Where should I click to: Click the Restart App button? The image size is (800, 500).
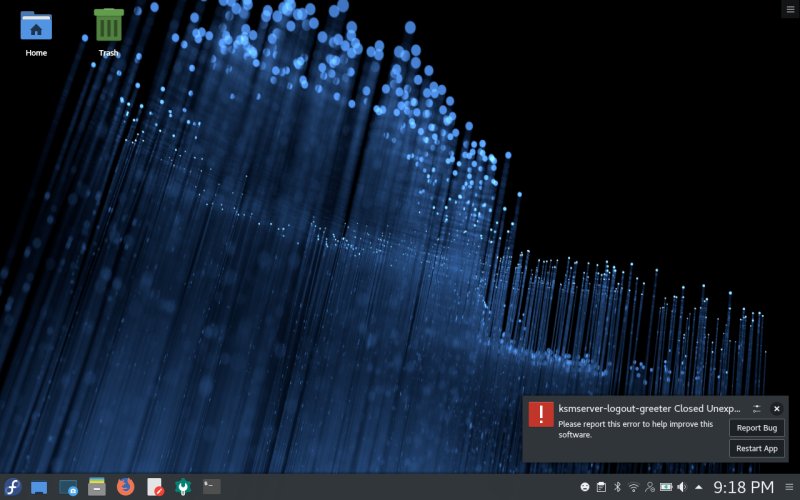tap(756, 448)
